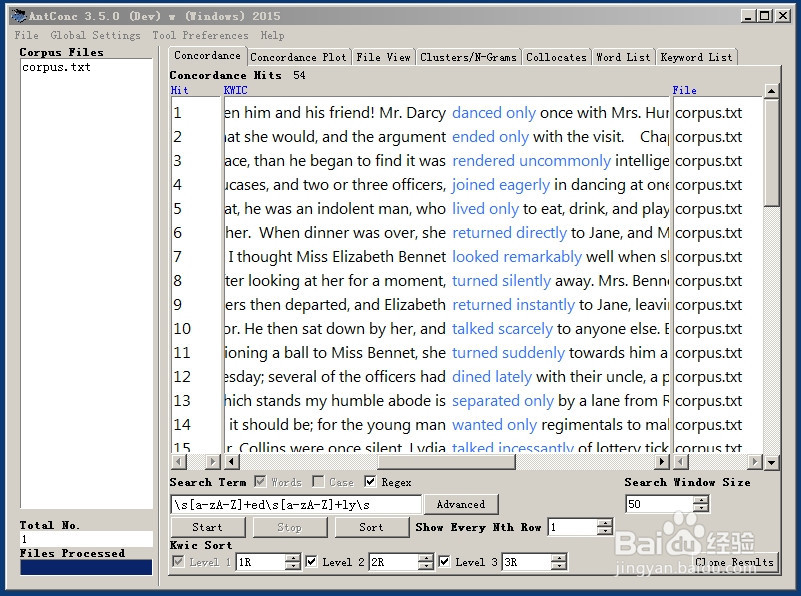Click the File column header
Image resolution: width=801 pixels, height=596 pixels.
[x=685, y=90]
